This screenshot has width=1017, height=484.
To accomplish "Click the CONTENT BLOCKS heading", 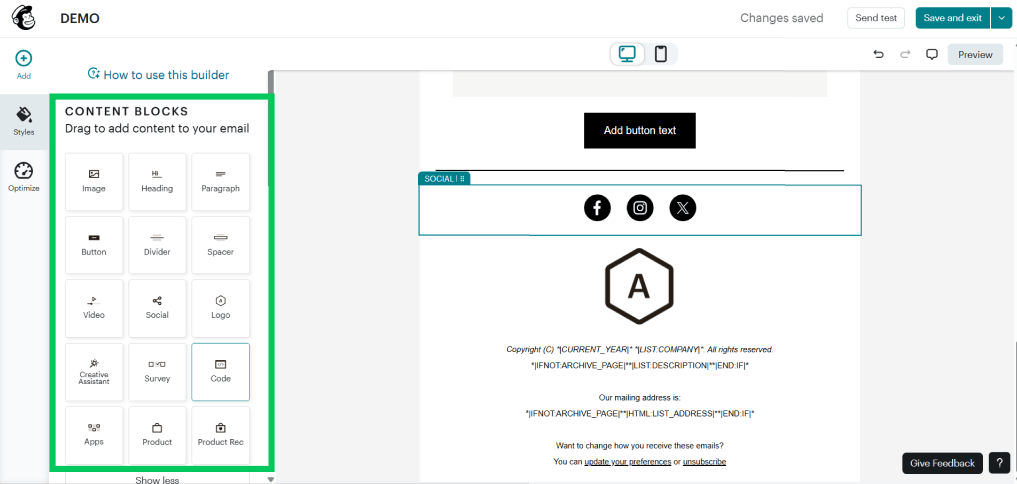I will tap(126, 112).
